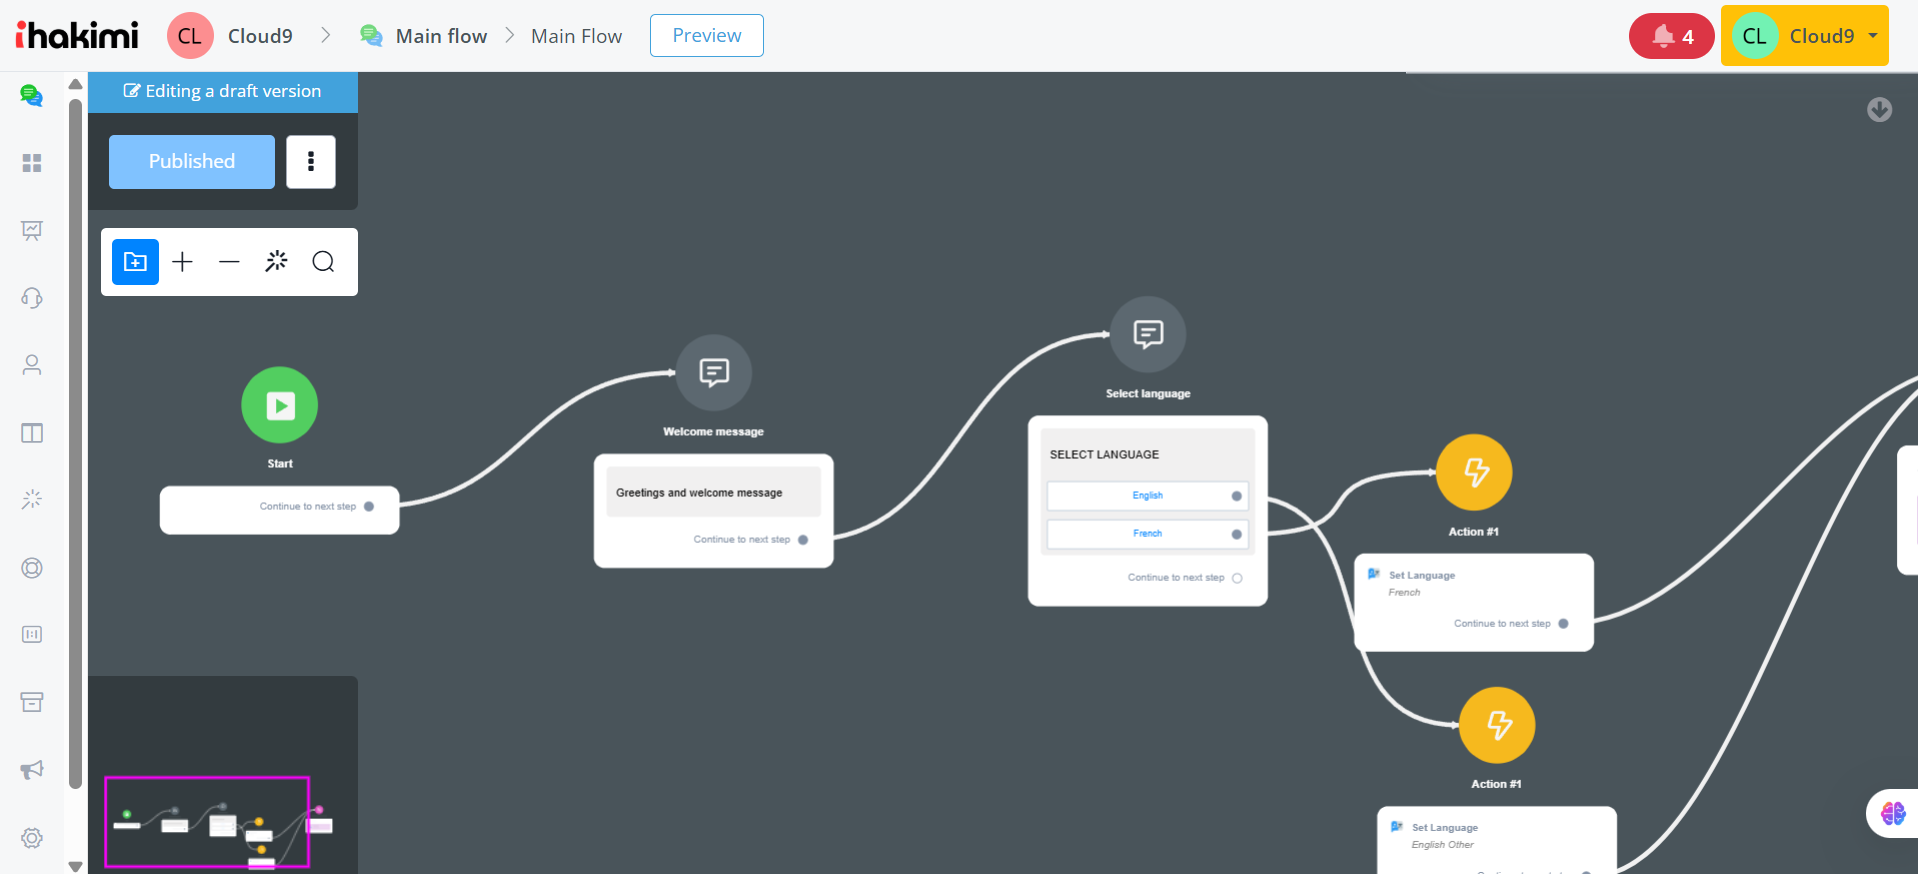Image resolution: width=1918 pixels, height=874 pixels.
Task: Click the sidebar scroll down arrow
Action: [75, 866]
